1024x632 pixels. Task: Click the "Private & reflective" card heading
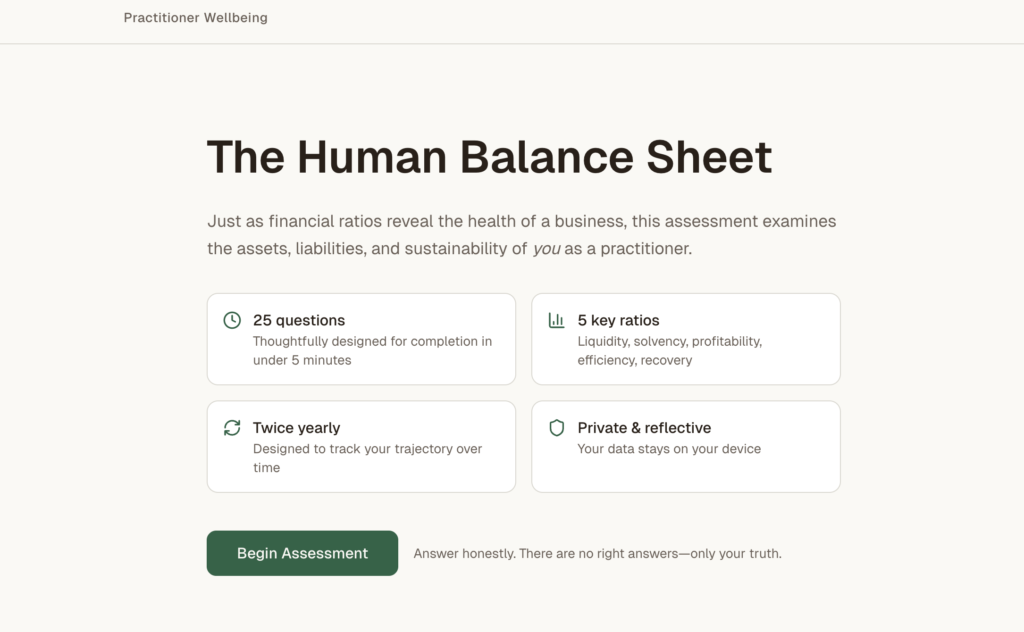point(644,428)
